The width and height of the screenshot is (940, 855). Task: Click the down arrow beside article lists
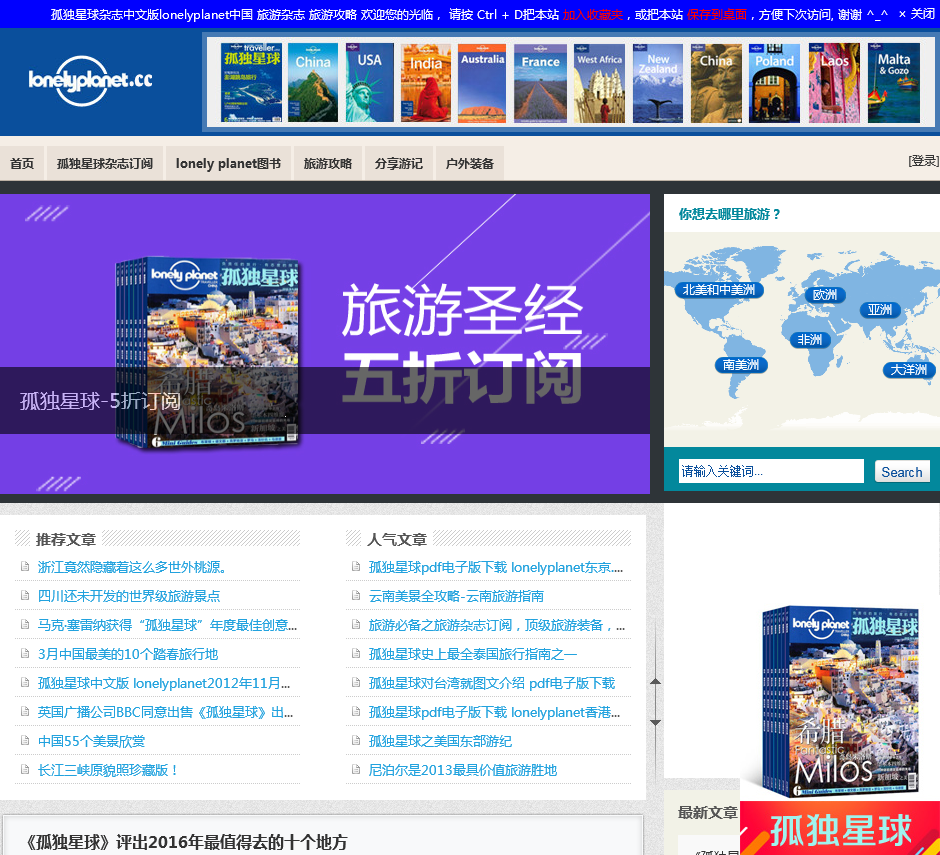tap(655, 722)
